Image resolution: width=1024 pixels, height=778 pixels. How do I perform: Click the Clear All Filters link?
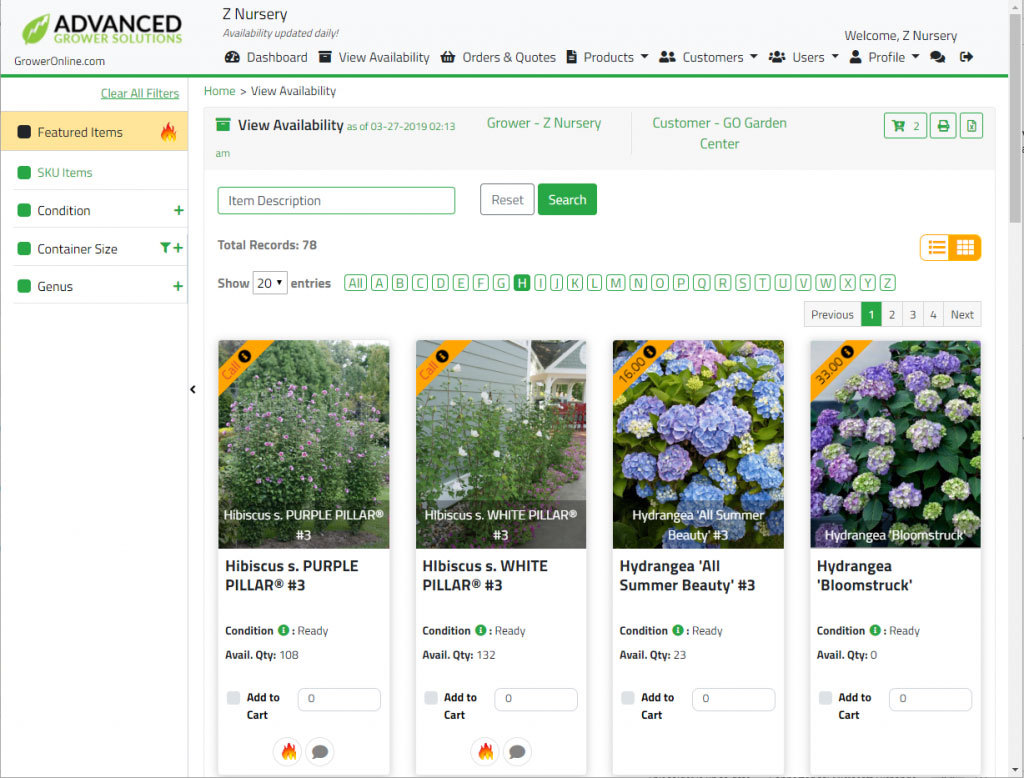click(x=140, y=94)
